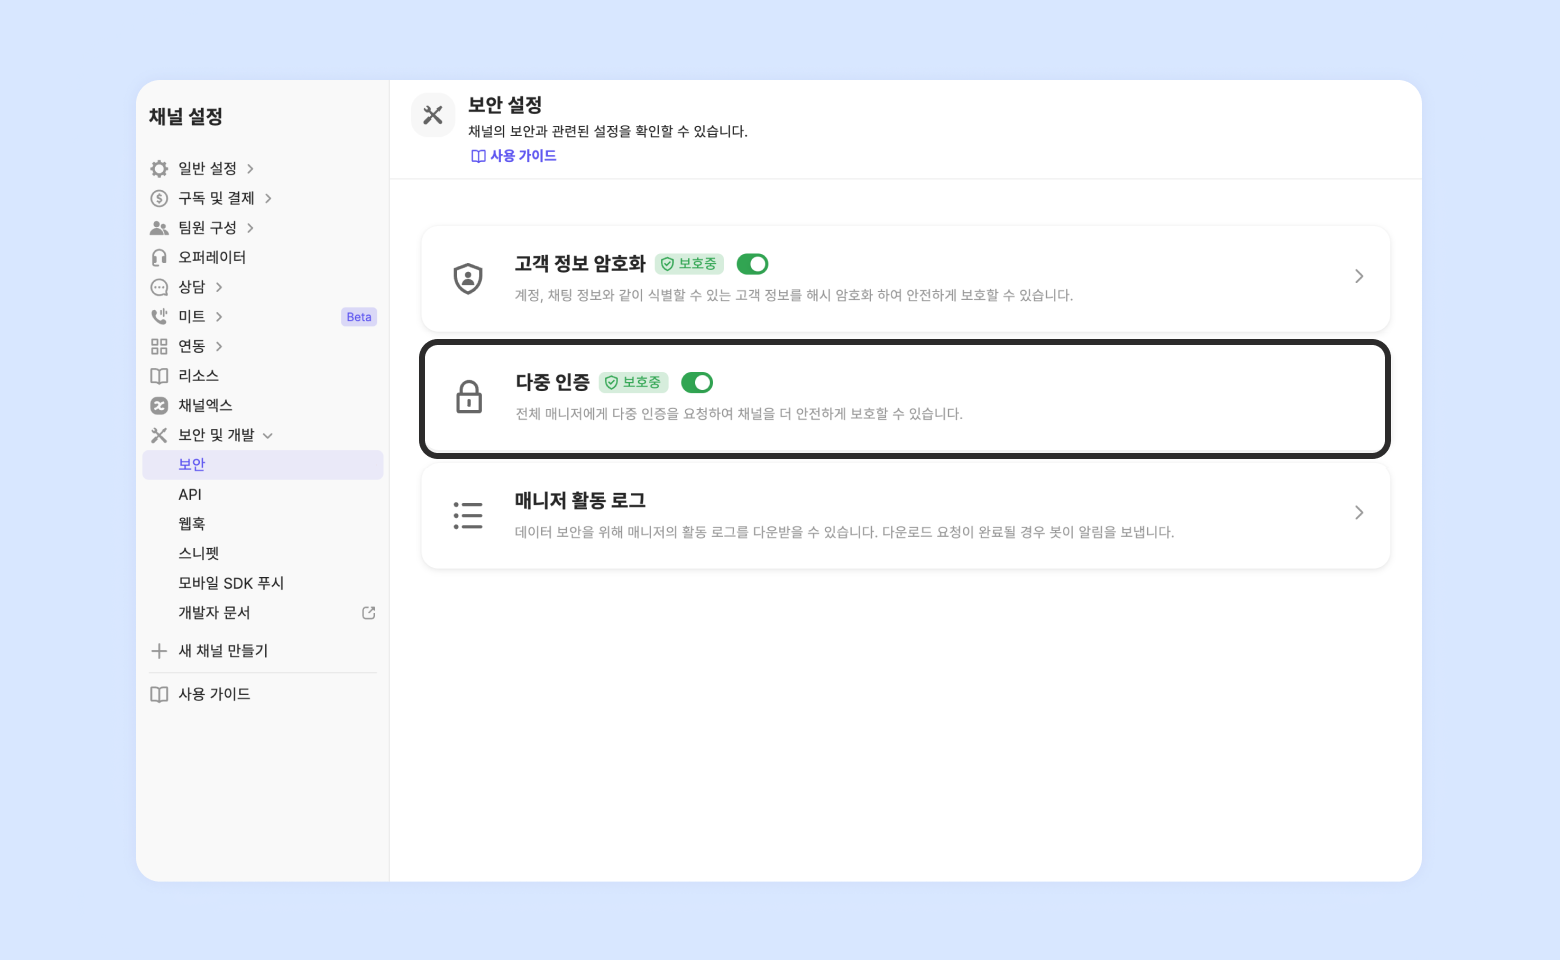Click the grid icon beside 연동
This screenshot has width=1560, height=960.
[159, 346]
